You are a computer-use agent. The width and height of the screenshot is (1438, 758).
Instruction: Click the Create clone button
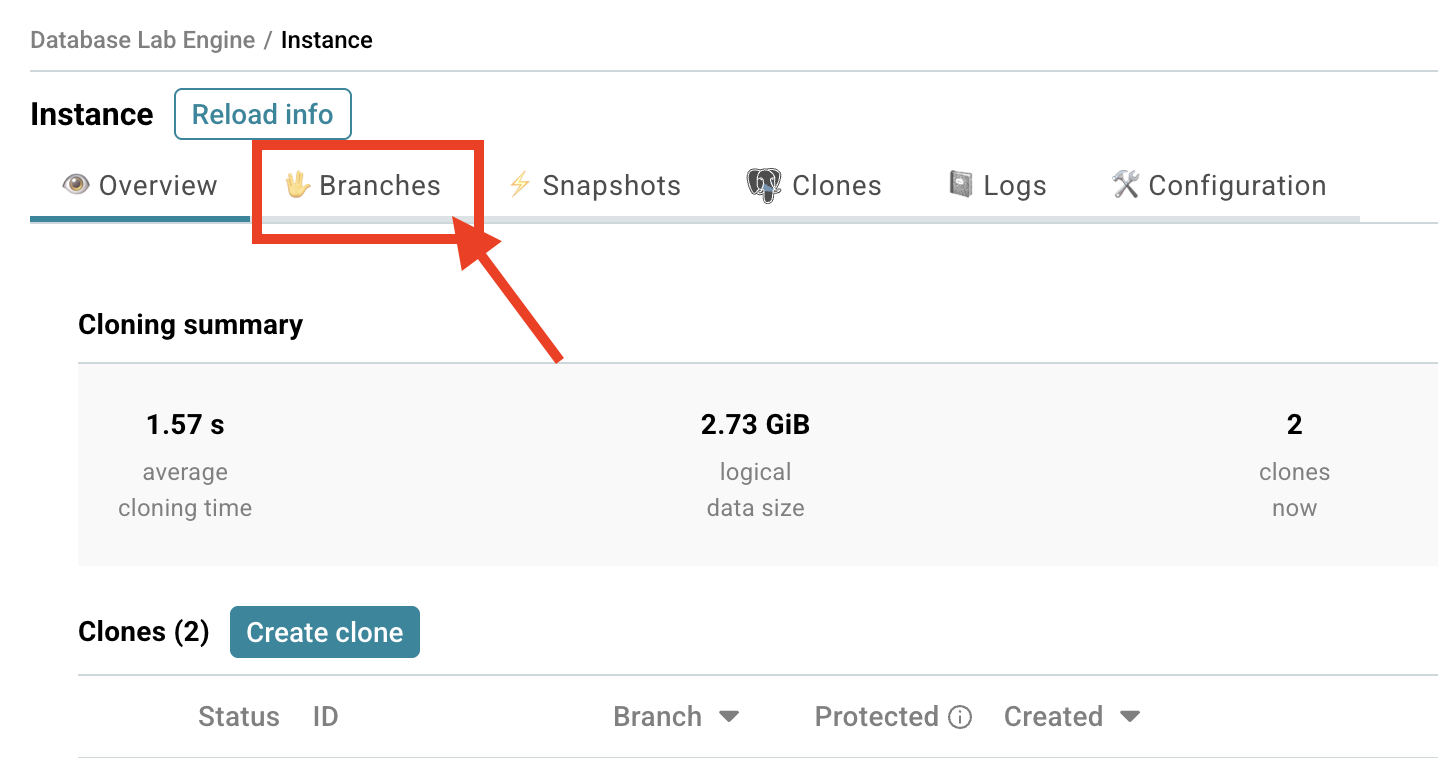(x=325, y=632)
